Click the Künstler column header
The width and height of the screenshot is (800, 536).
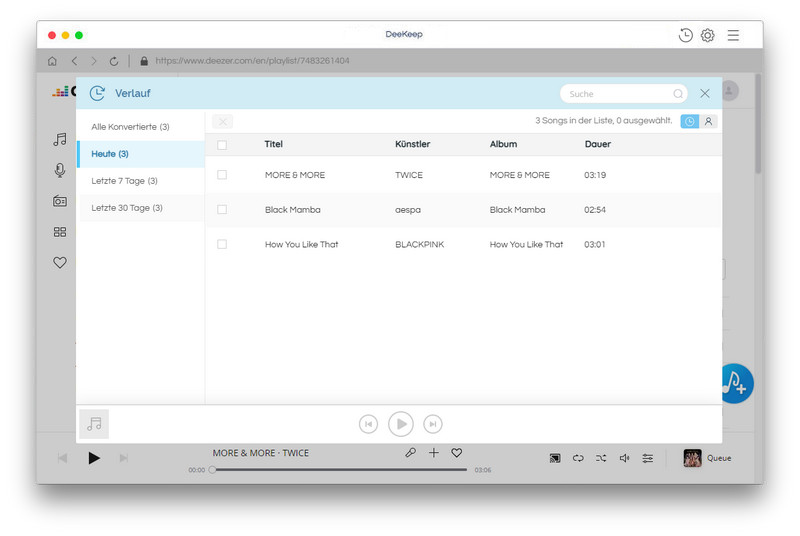pyautogui.click(x=412, y=144)
